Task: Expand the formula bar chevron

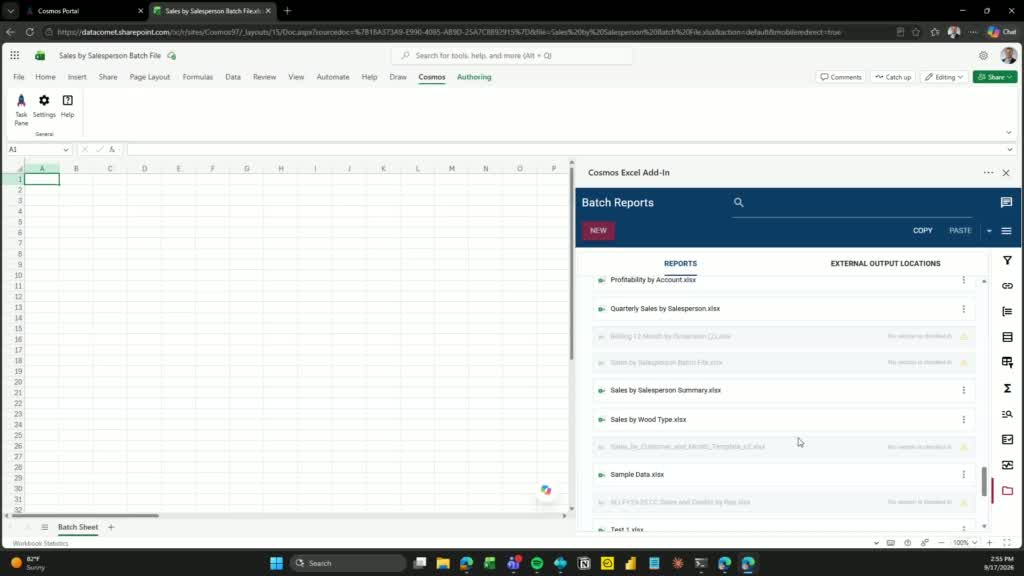Action: [1010, 150]
